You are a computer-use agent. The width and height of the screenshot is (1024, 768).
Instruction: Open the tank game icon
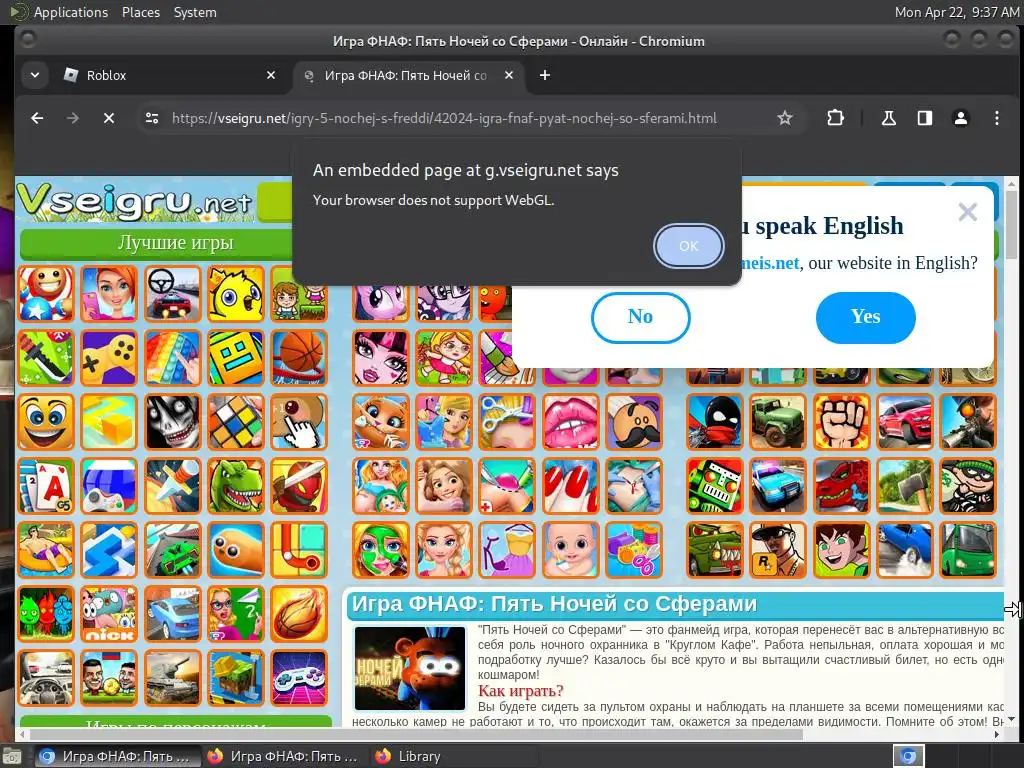point(172,678)
